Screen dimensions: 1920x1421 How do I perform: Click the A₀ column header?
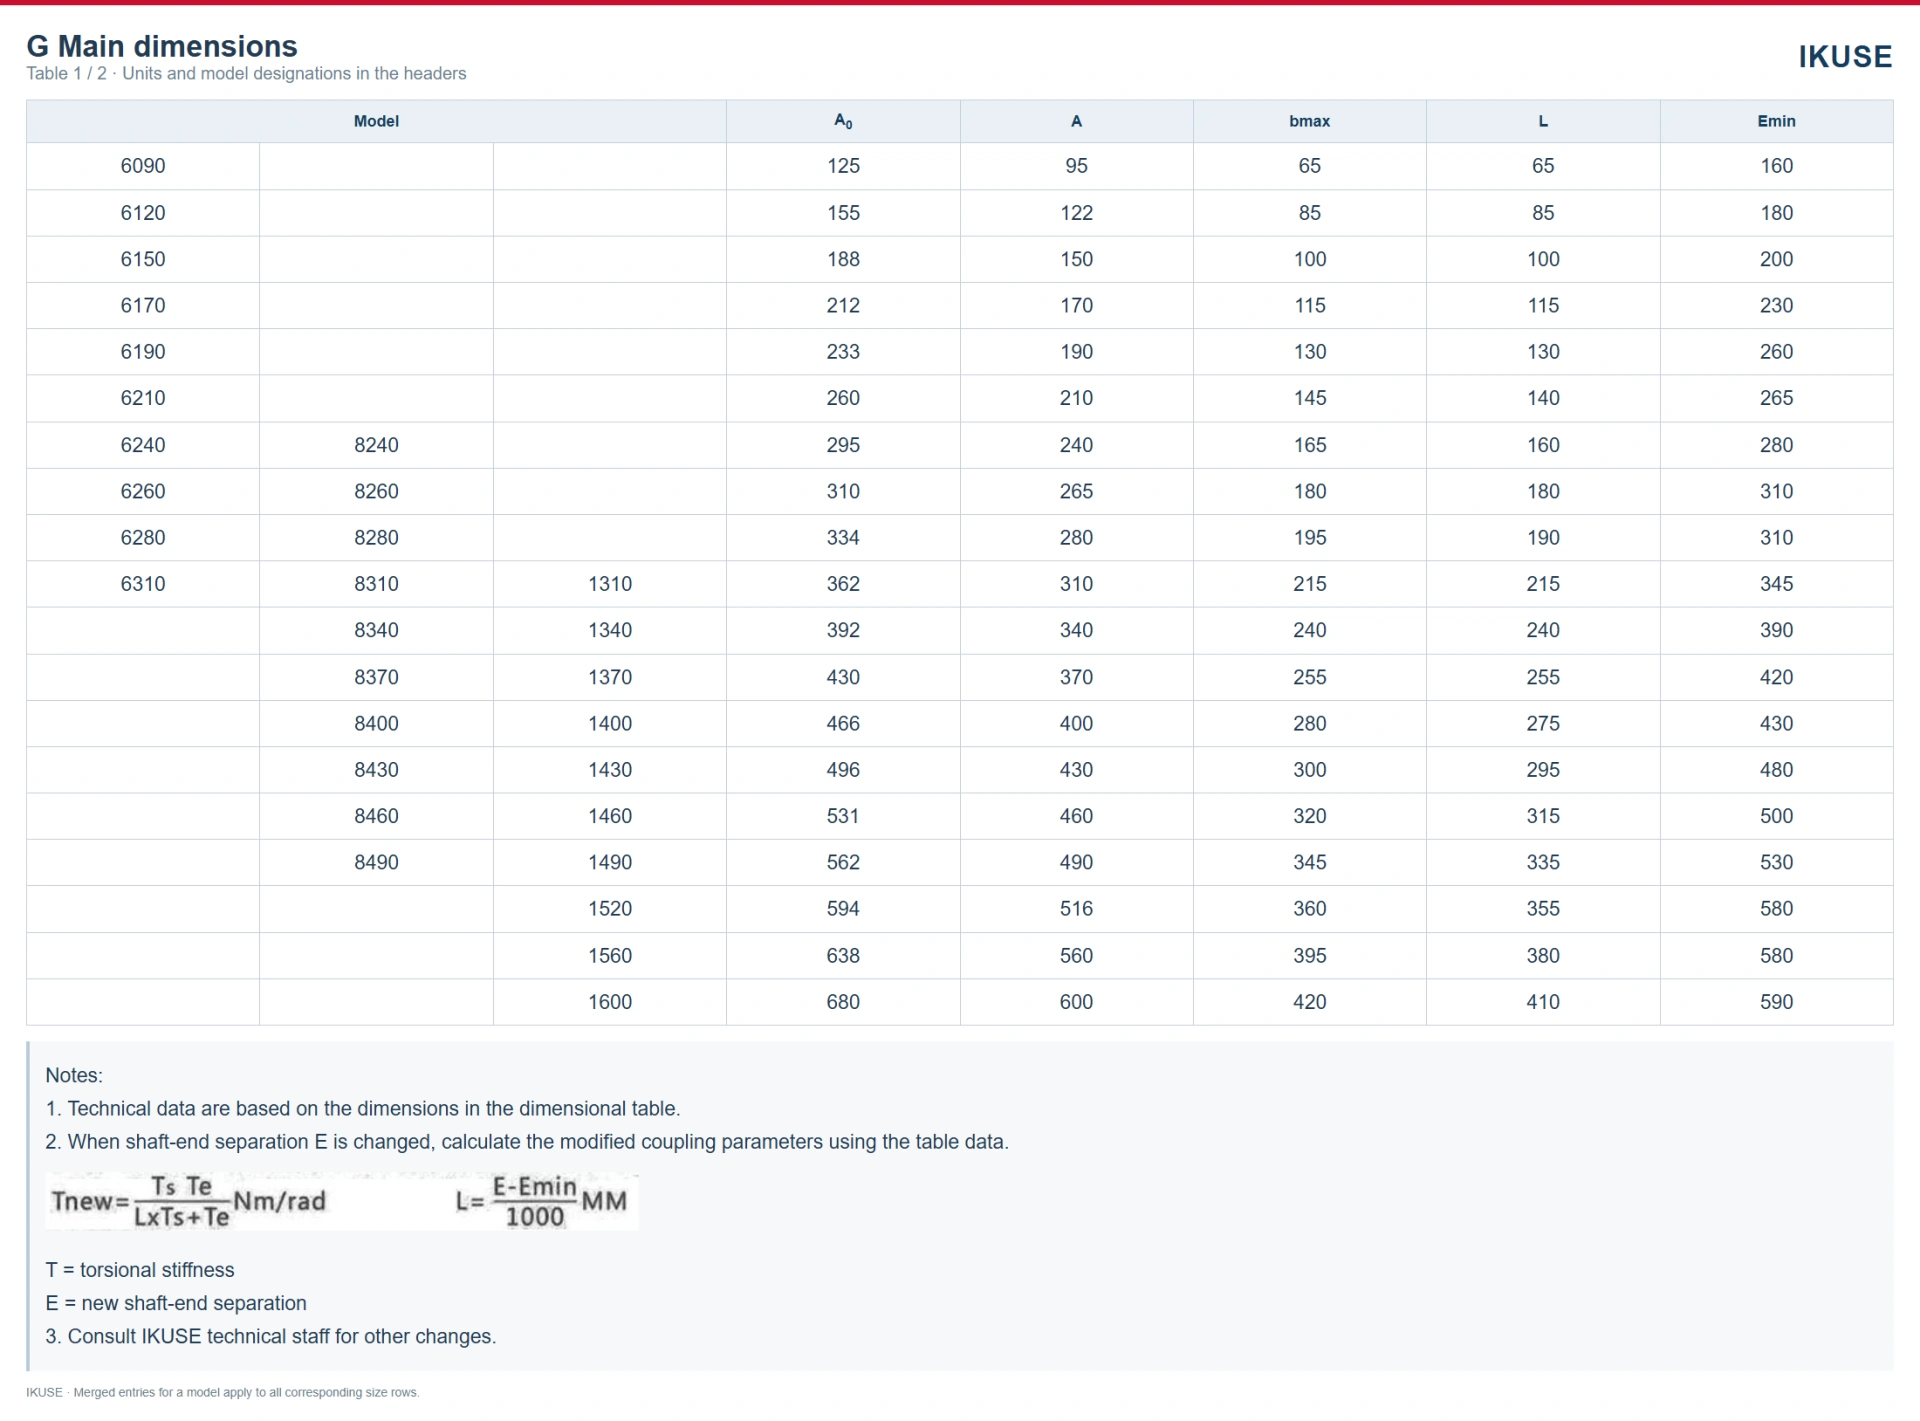[843, 121]
